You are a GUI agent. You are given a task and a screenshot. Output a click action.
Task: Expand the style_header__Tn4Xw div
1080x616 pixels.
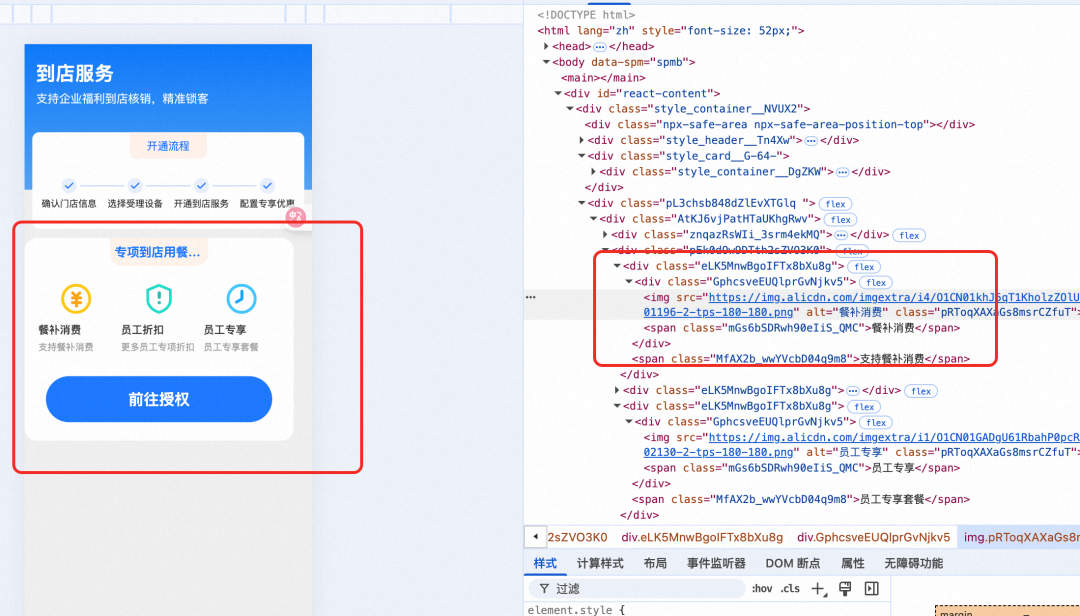tap(582, 141)
